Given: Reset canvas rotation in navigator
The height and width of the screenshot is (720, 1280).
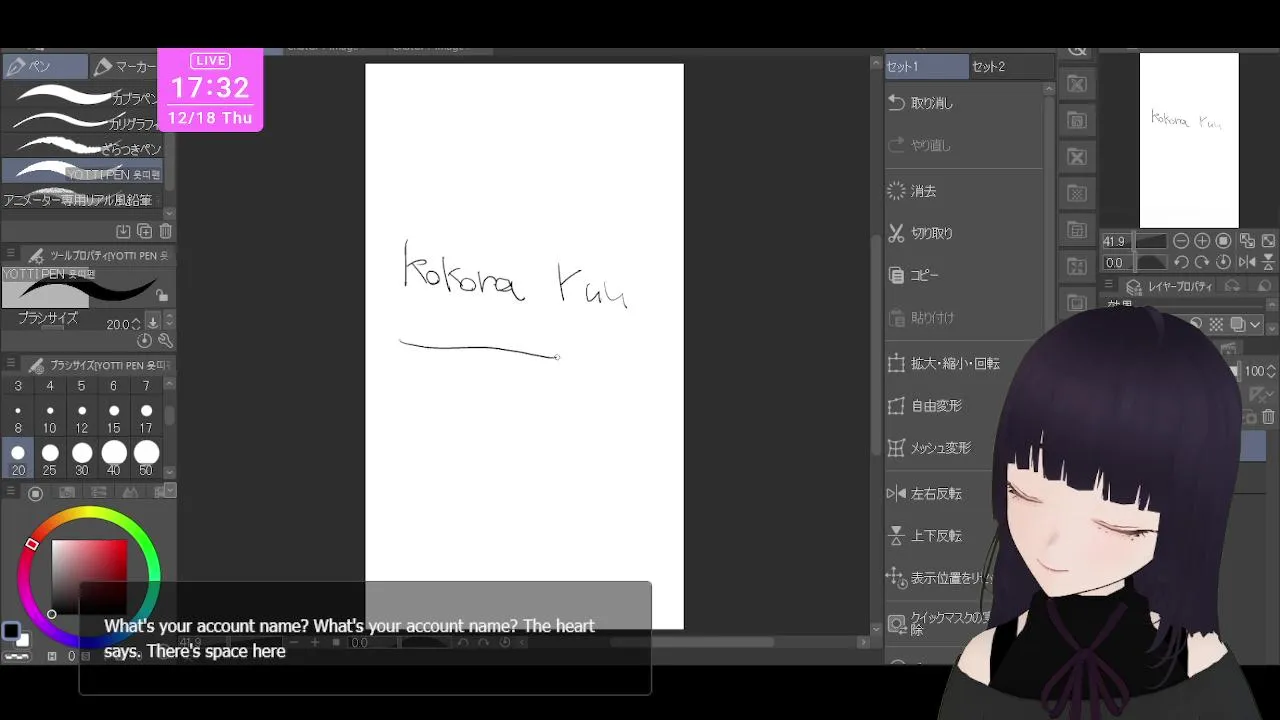Looking at the screenshot, I should tap(1224, 262).
